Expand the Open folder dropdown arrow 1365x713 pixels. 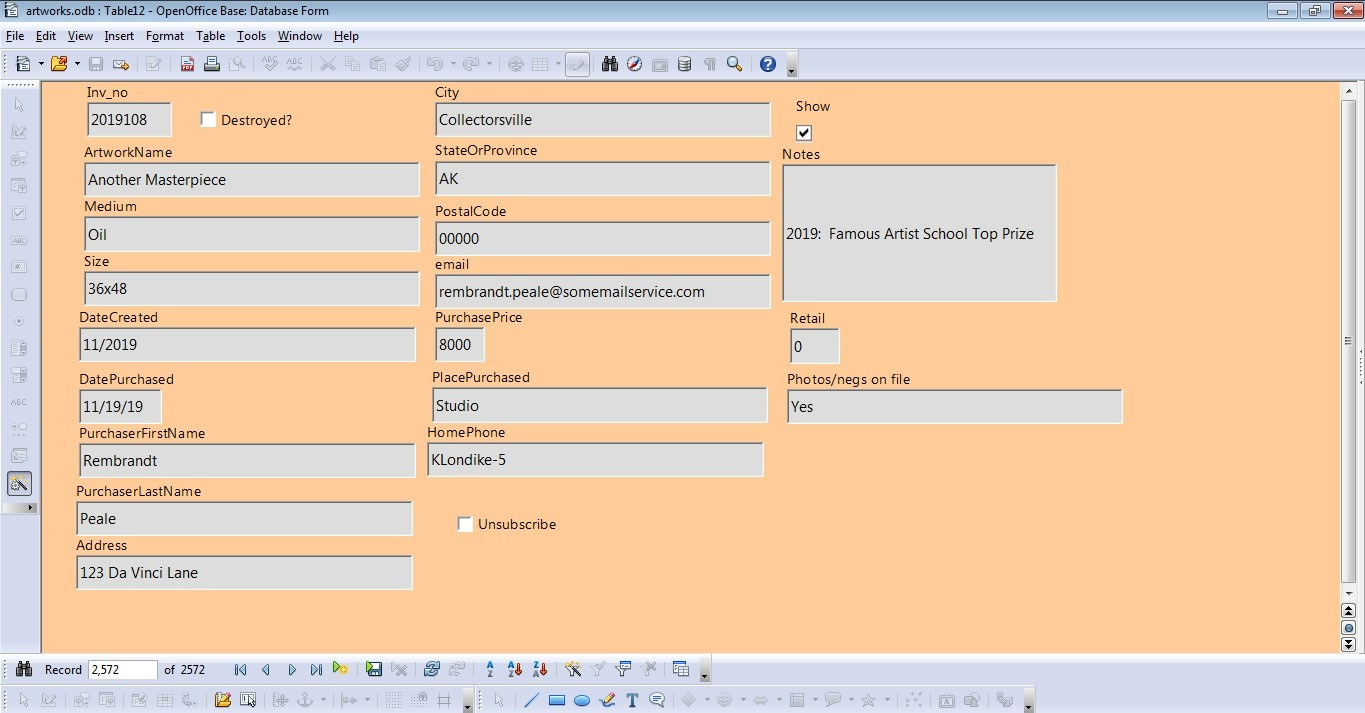point(76,64)
